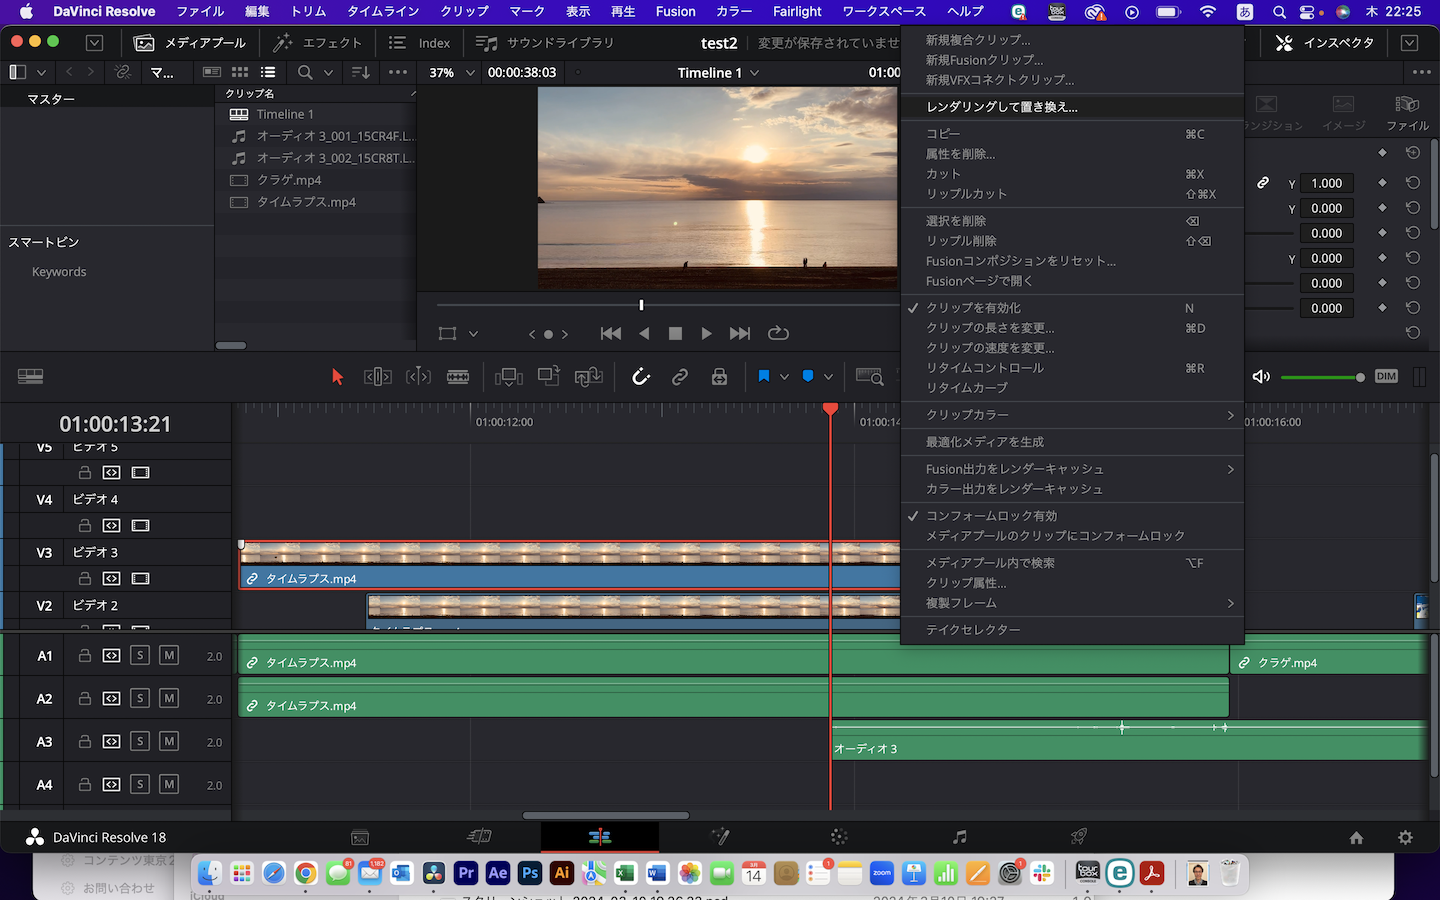This screenshot has width=1440, height=900.
Task: Open the Inspector panel
Action: [x=1323, y=42]
